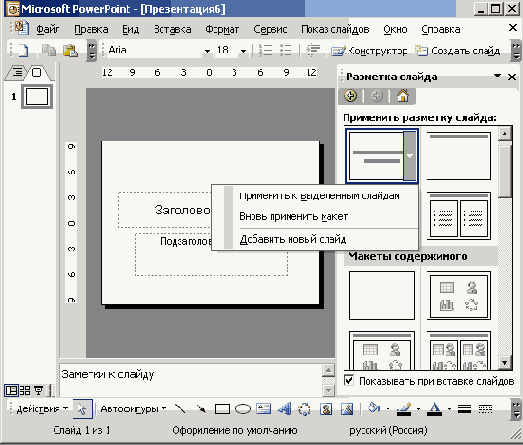Click the Fill Color bucket

[374, 408]
